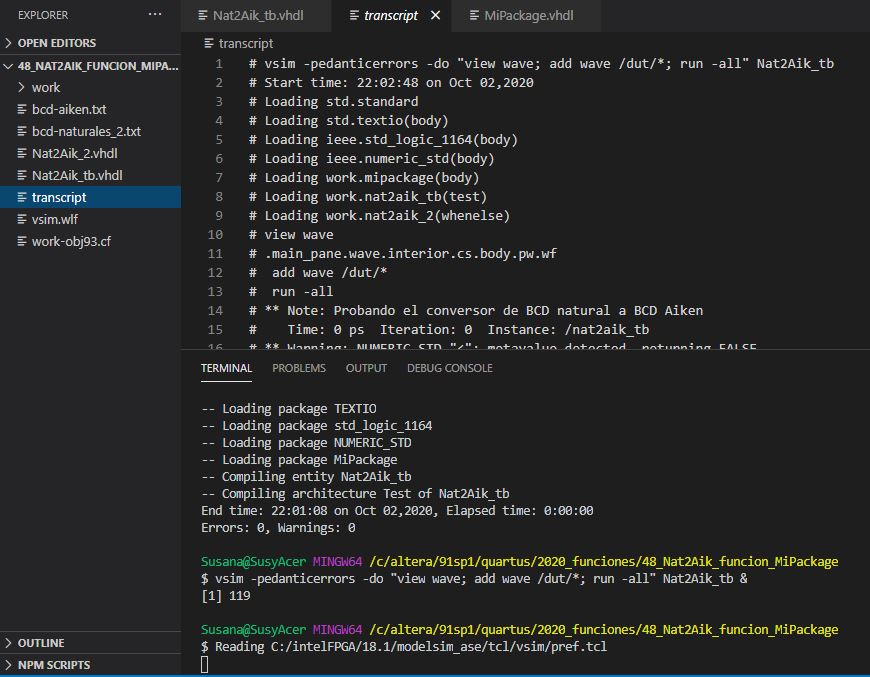Open Explorer more actions ellipsis menu
The height and width of the screenshot is (677, 870).
point(154,15)
